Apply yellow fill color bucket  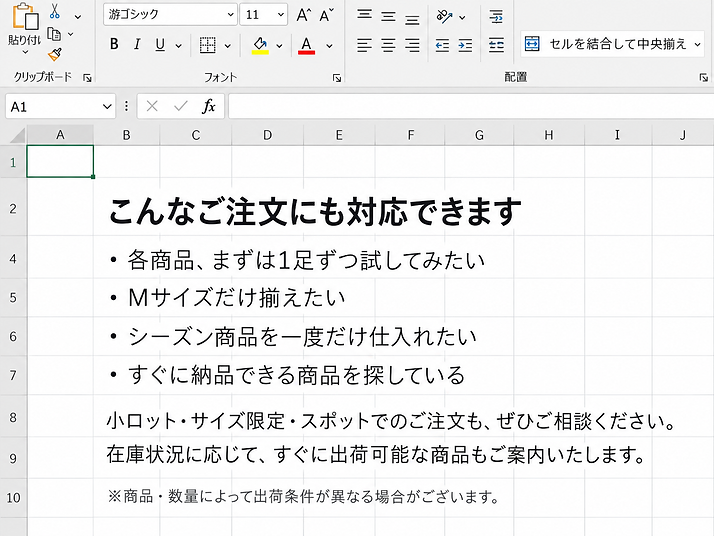pyautogui.click(x=260, y=45)
